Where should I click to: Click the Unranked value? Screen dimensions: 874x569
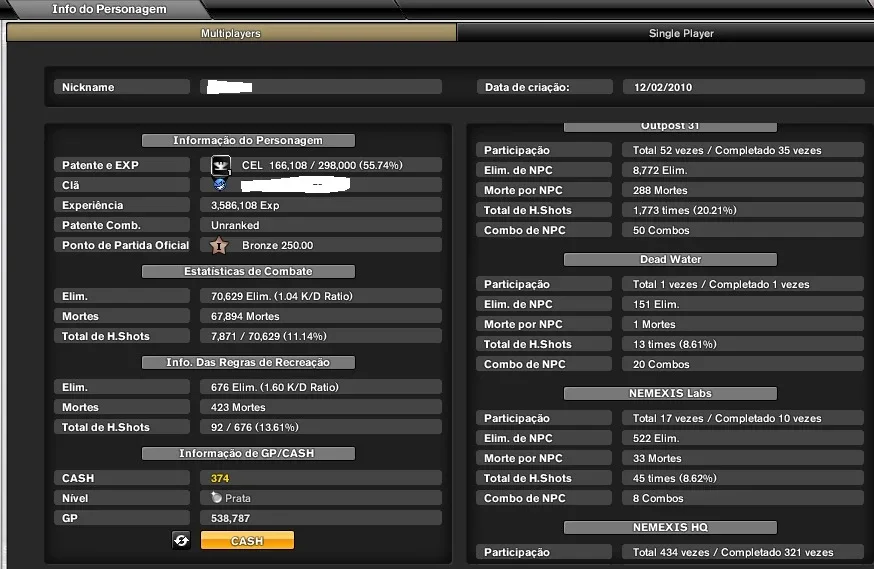pos(235,225)
